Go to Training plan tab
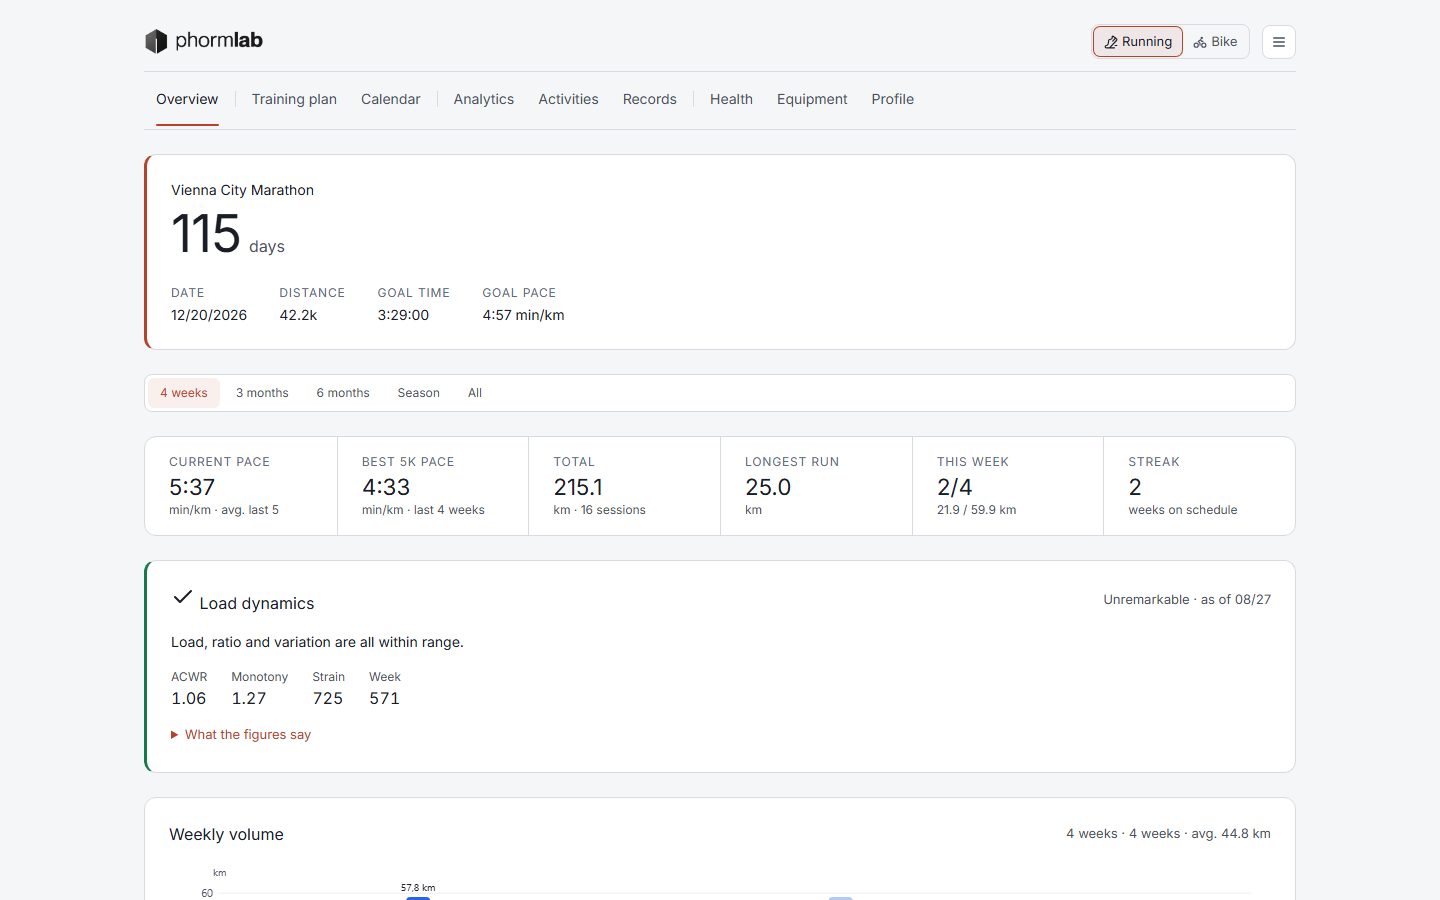 tap(294, 99)
